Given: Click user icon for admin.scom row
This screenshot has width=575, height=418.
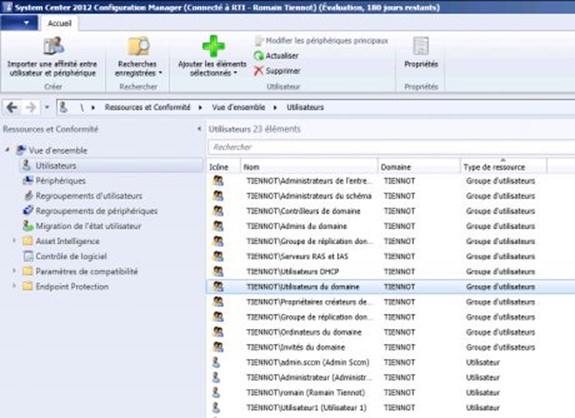Looking at the screenshot, I should (x=216, y=362).
